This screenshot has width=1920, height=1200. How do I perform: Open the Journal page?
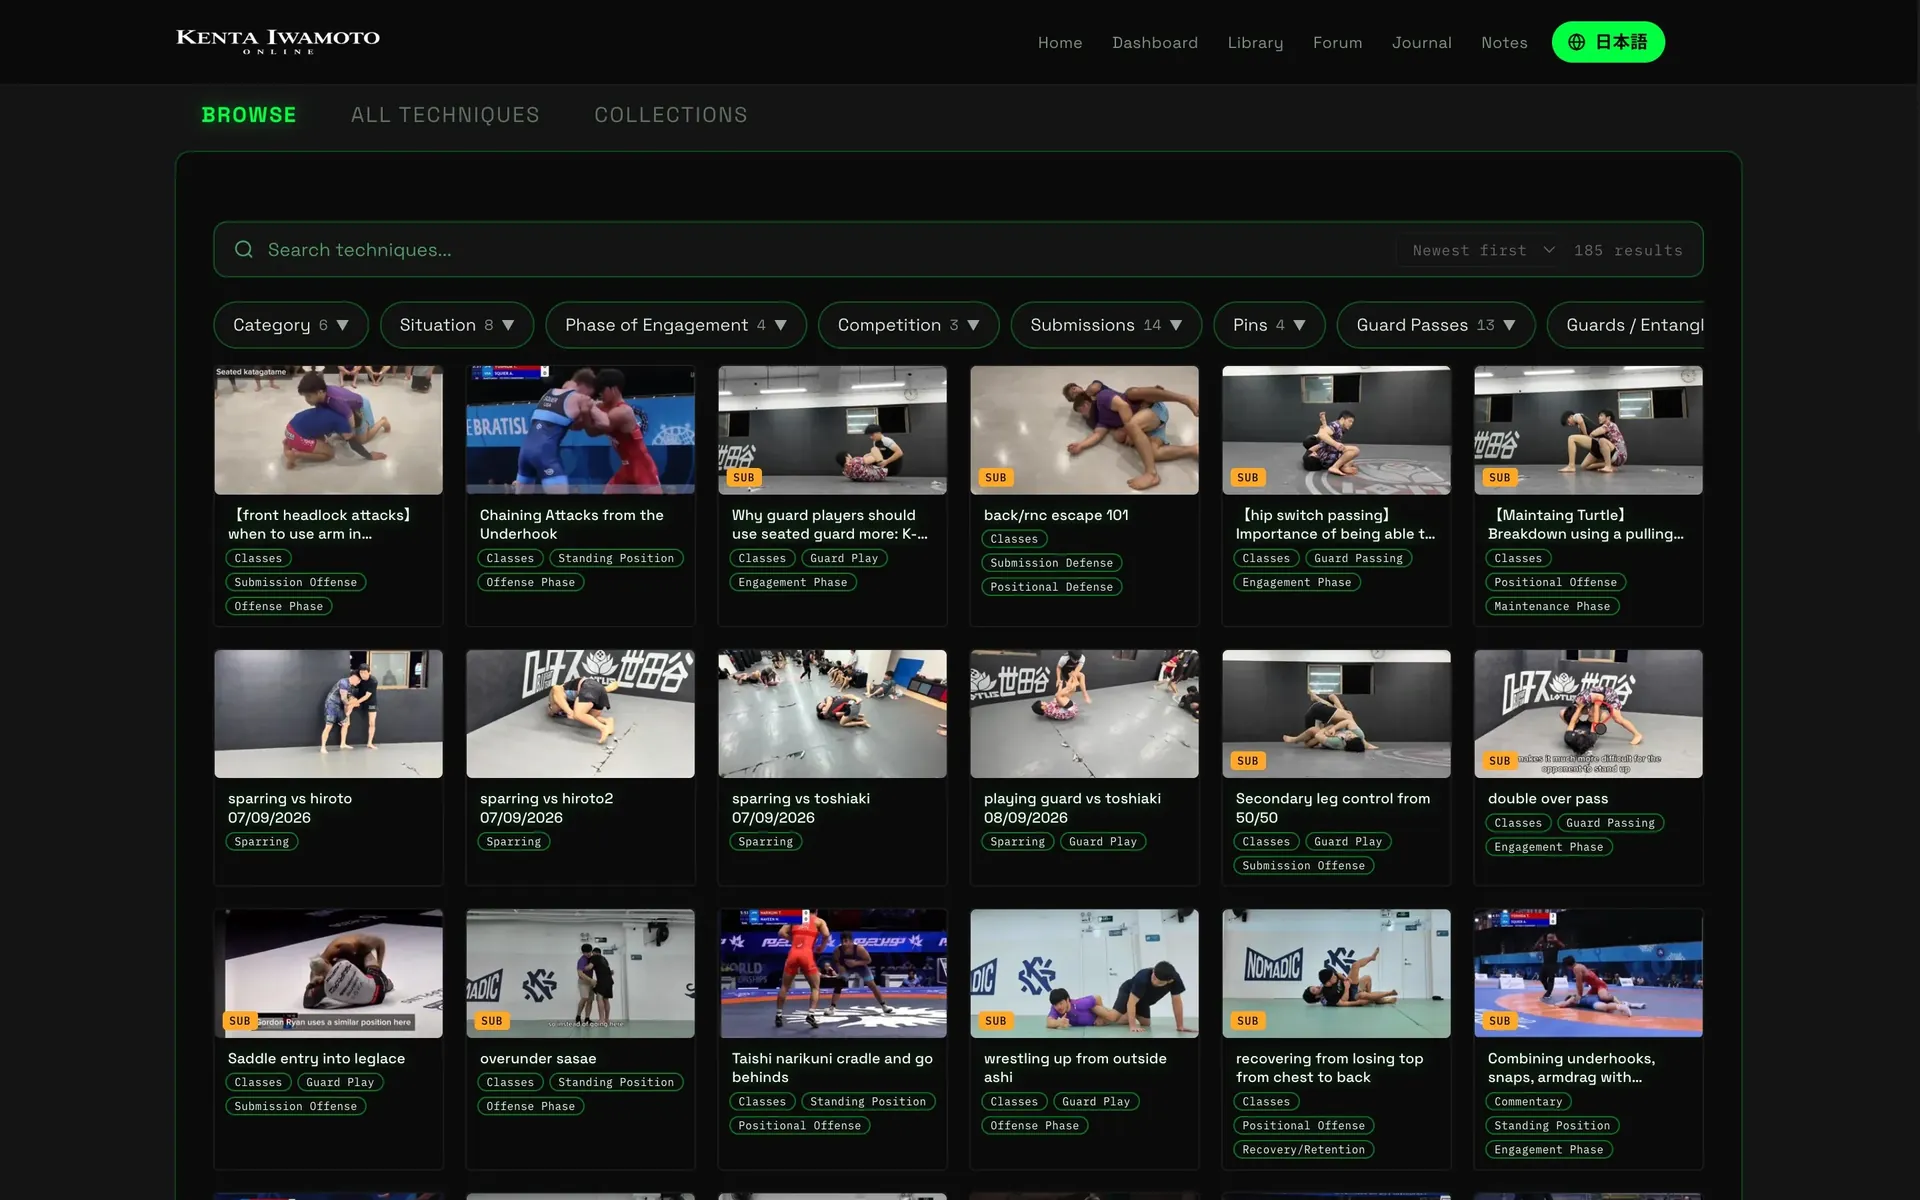click(1421, 42)
